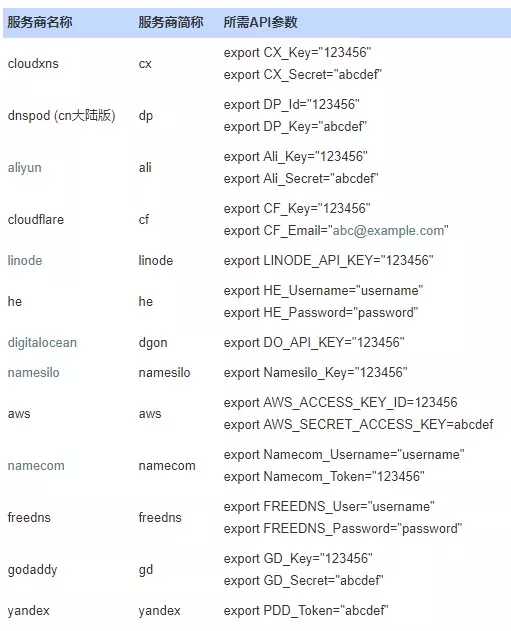This screenshot has width=511, height=631.
Task: Click the 所需API参数 column header
Action: (260, 22)
